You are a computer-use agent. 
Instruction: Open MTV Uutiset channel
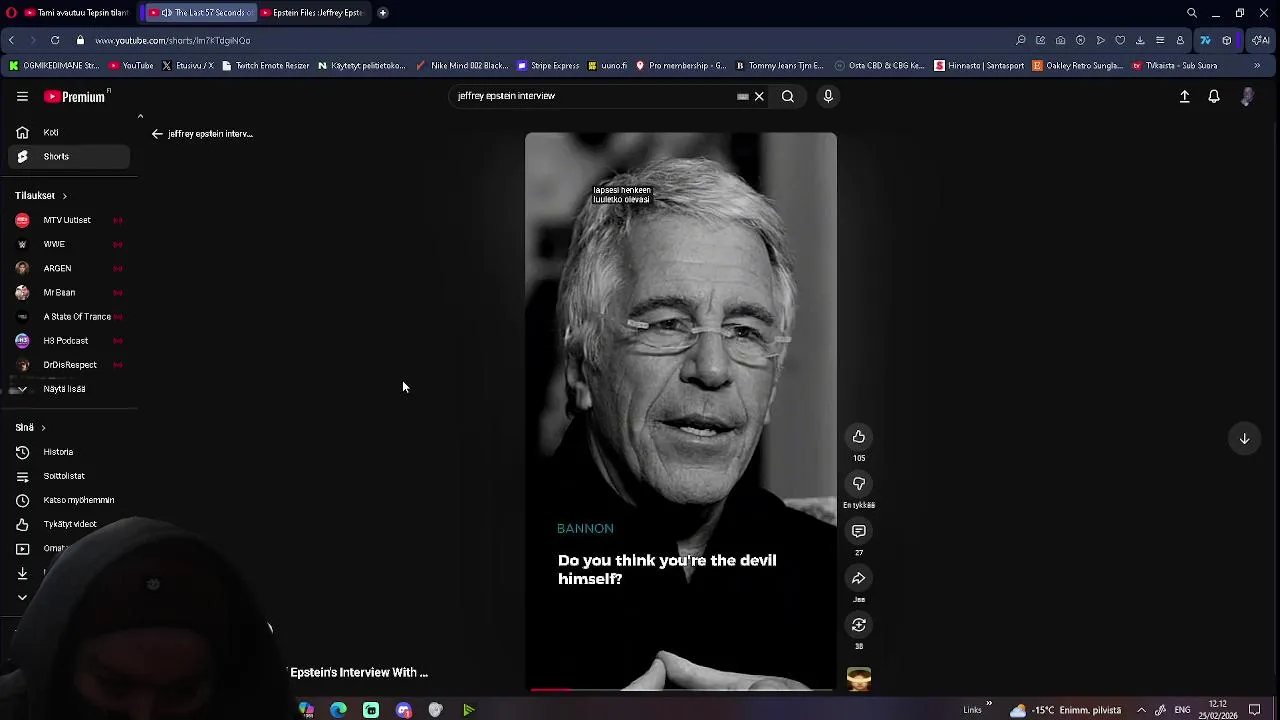(69, 220)
